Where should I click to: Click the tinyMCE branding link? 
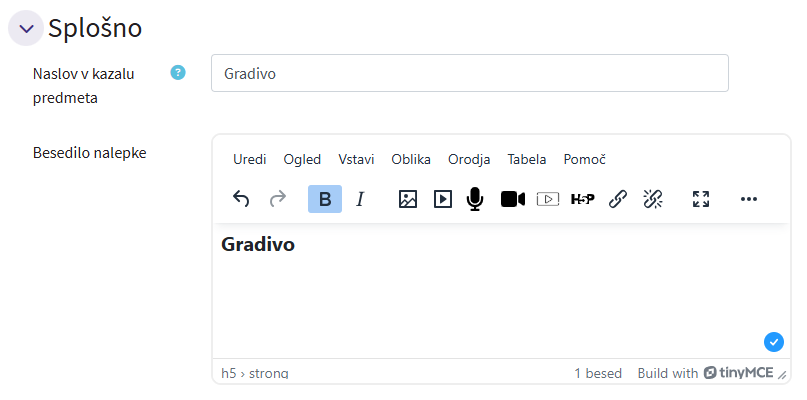(x=739, y=373)
